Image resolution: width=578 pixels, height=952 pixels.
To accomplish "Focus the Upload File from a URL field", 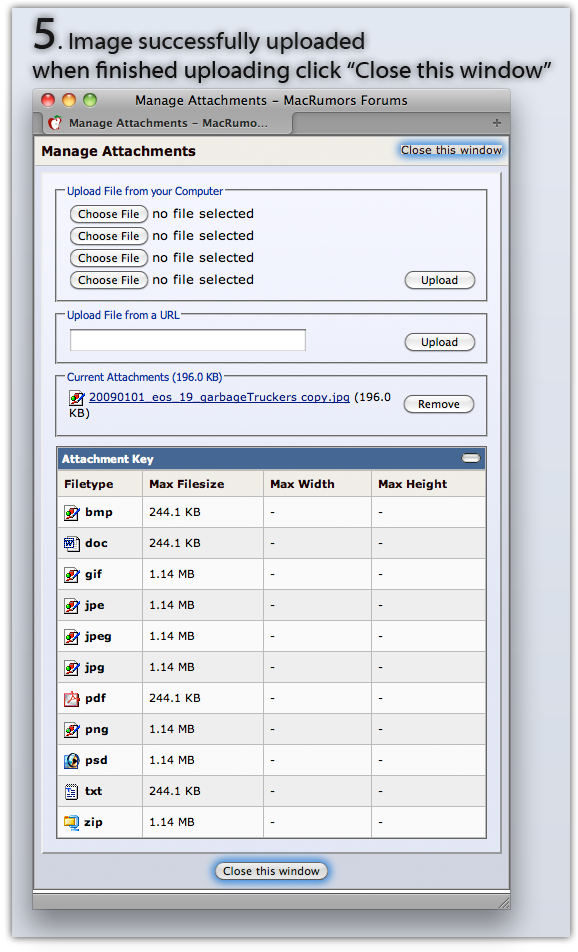I will [x=188, y=340].
